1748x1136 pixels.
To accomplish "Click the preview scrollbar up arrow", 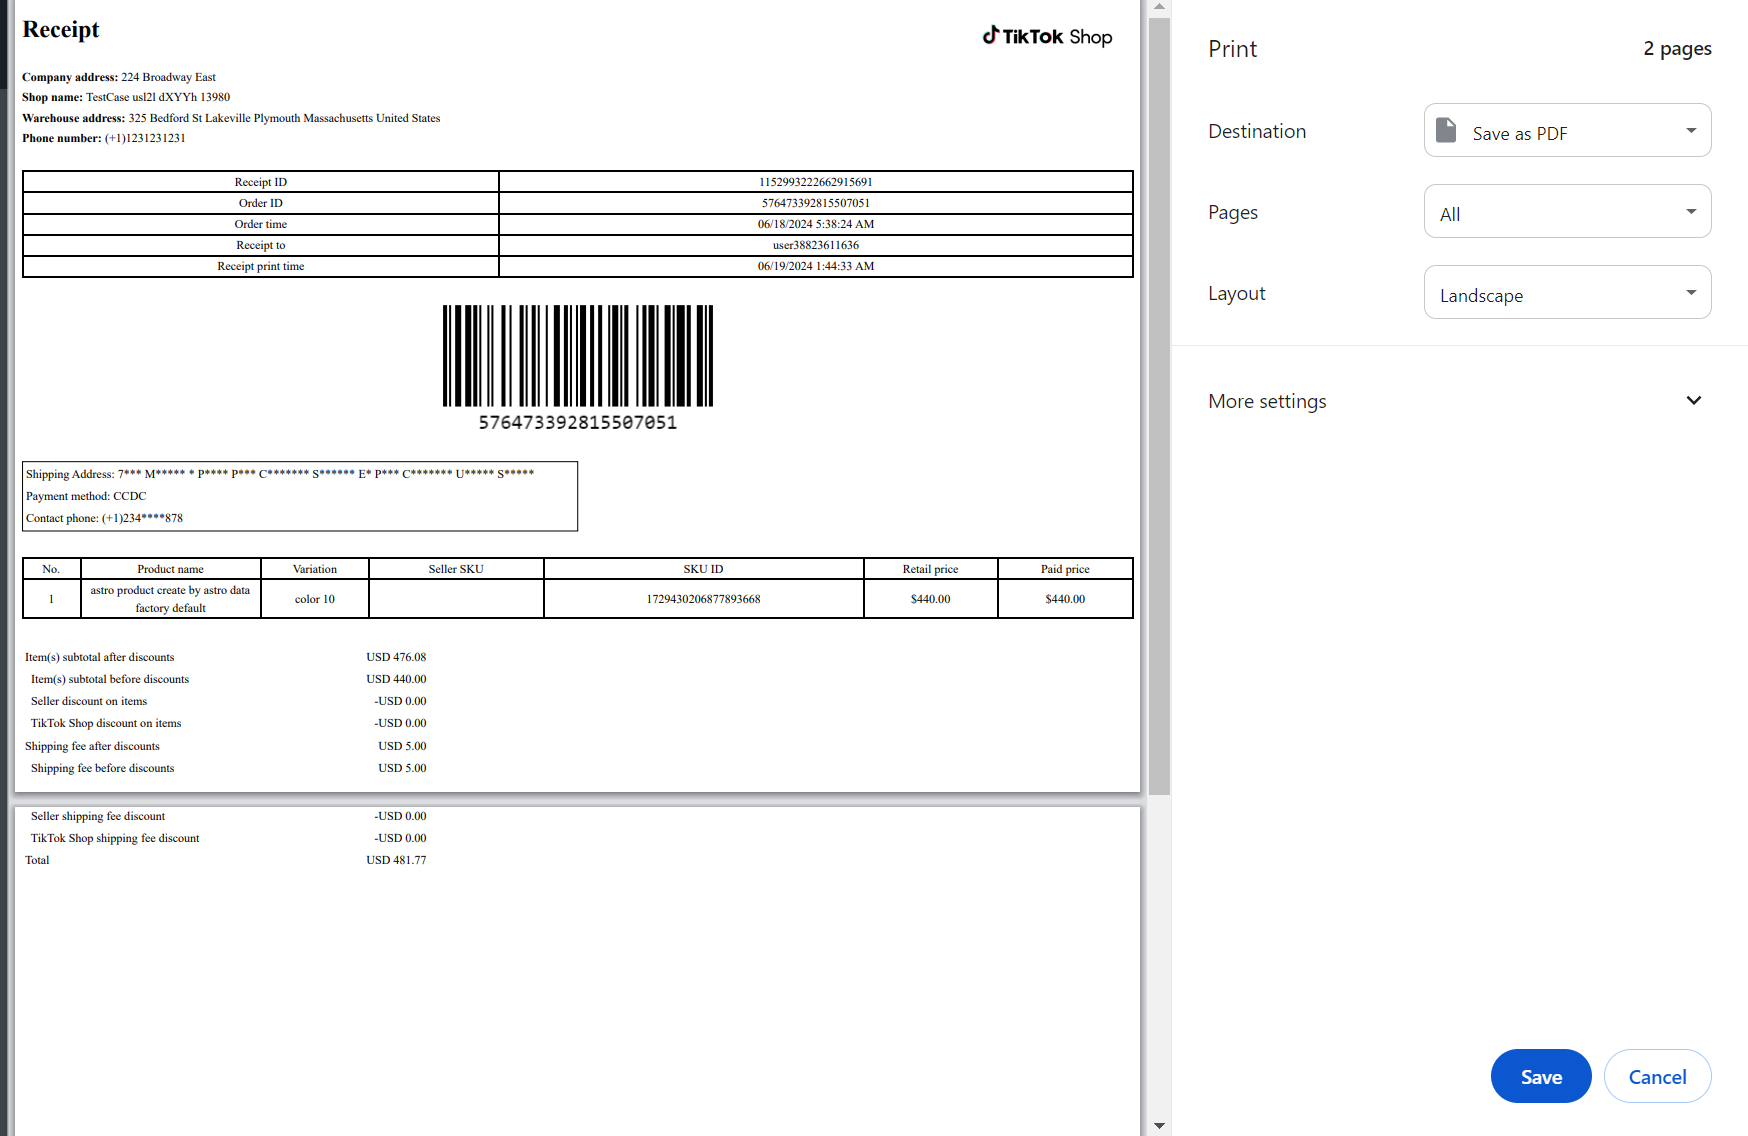I will (x=1159, y=7).
